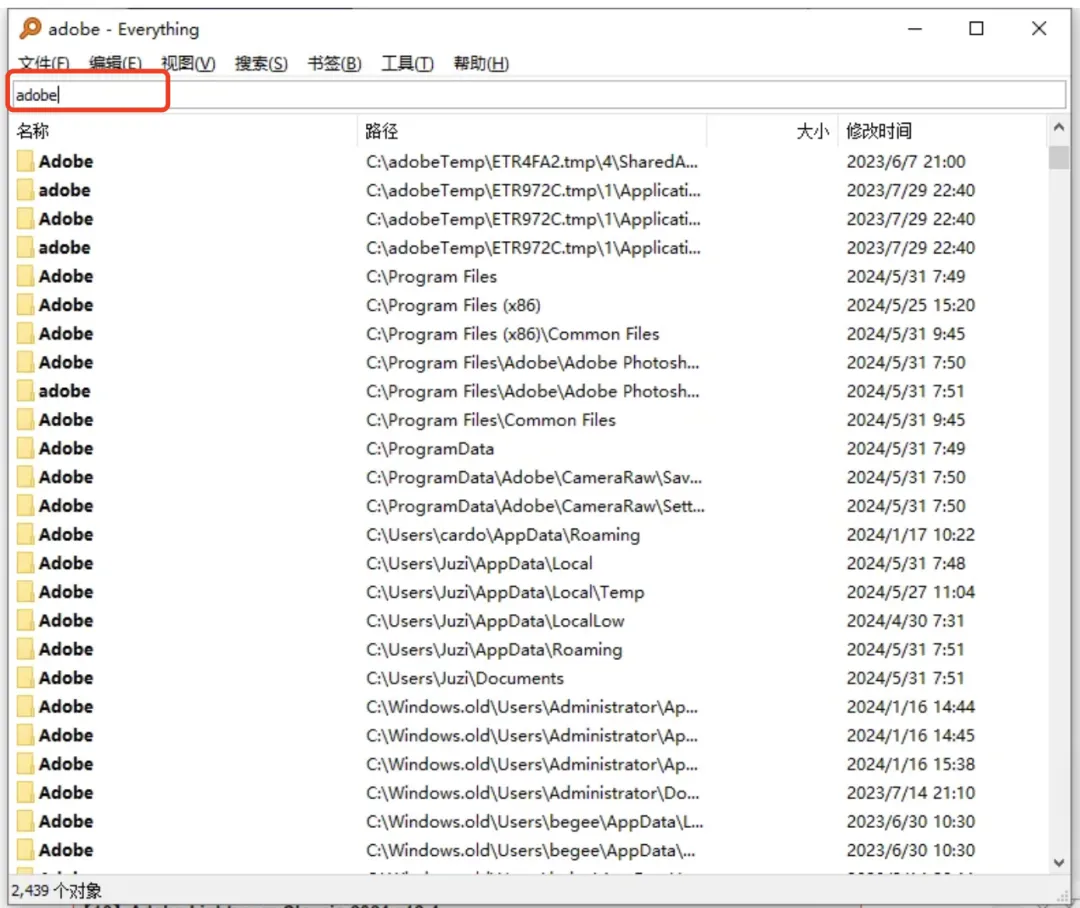Image resolution: width=1080 pixels, height=908 pixels.
Task: Open the 编辑(E) menu
Action: (115, 64)
